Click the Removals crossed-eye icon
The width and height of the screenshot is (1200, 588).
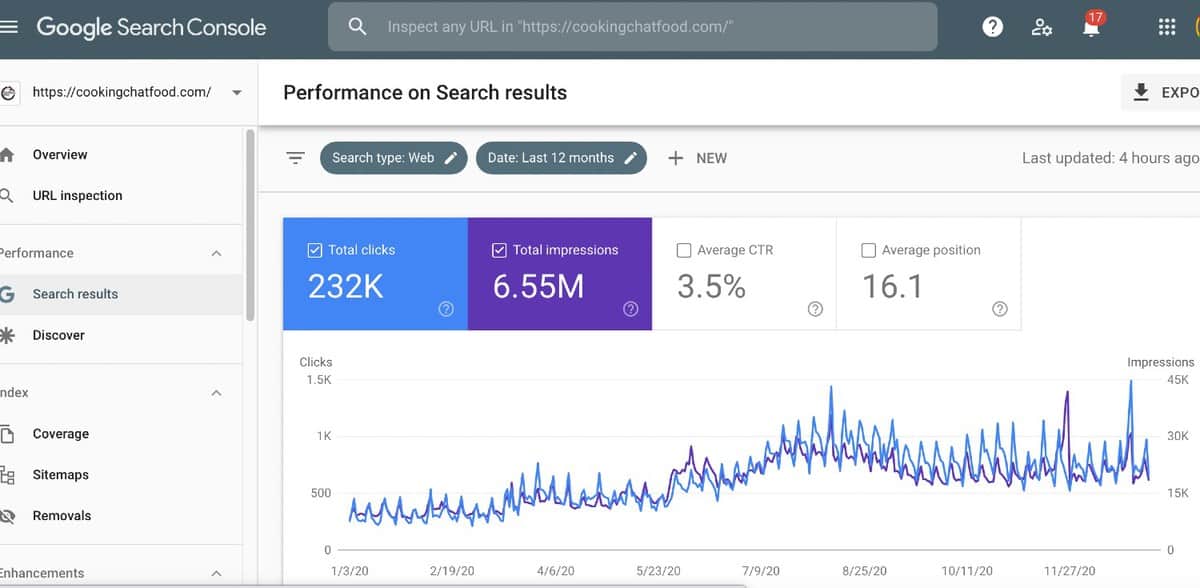(x=8, y=516)
